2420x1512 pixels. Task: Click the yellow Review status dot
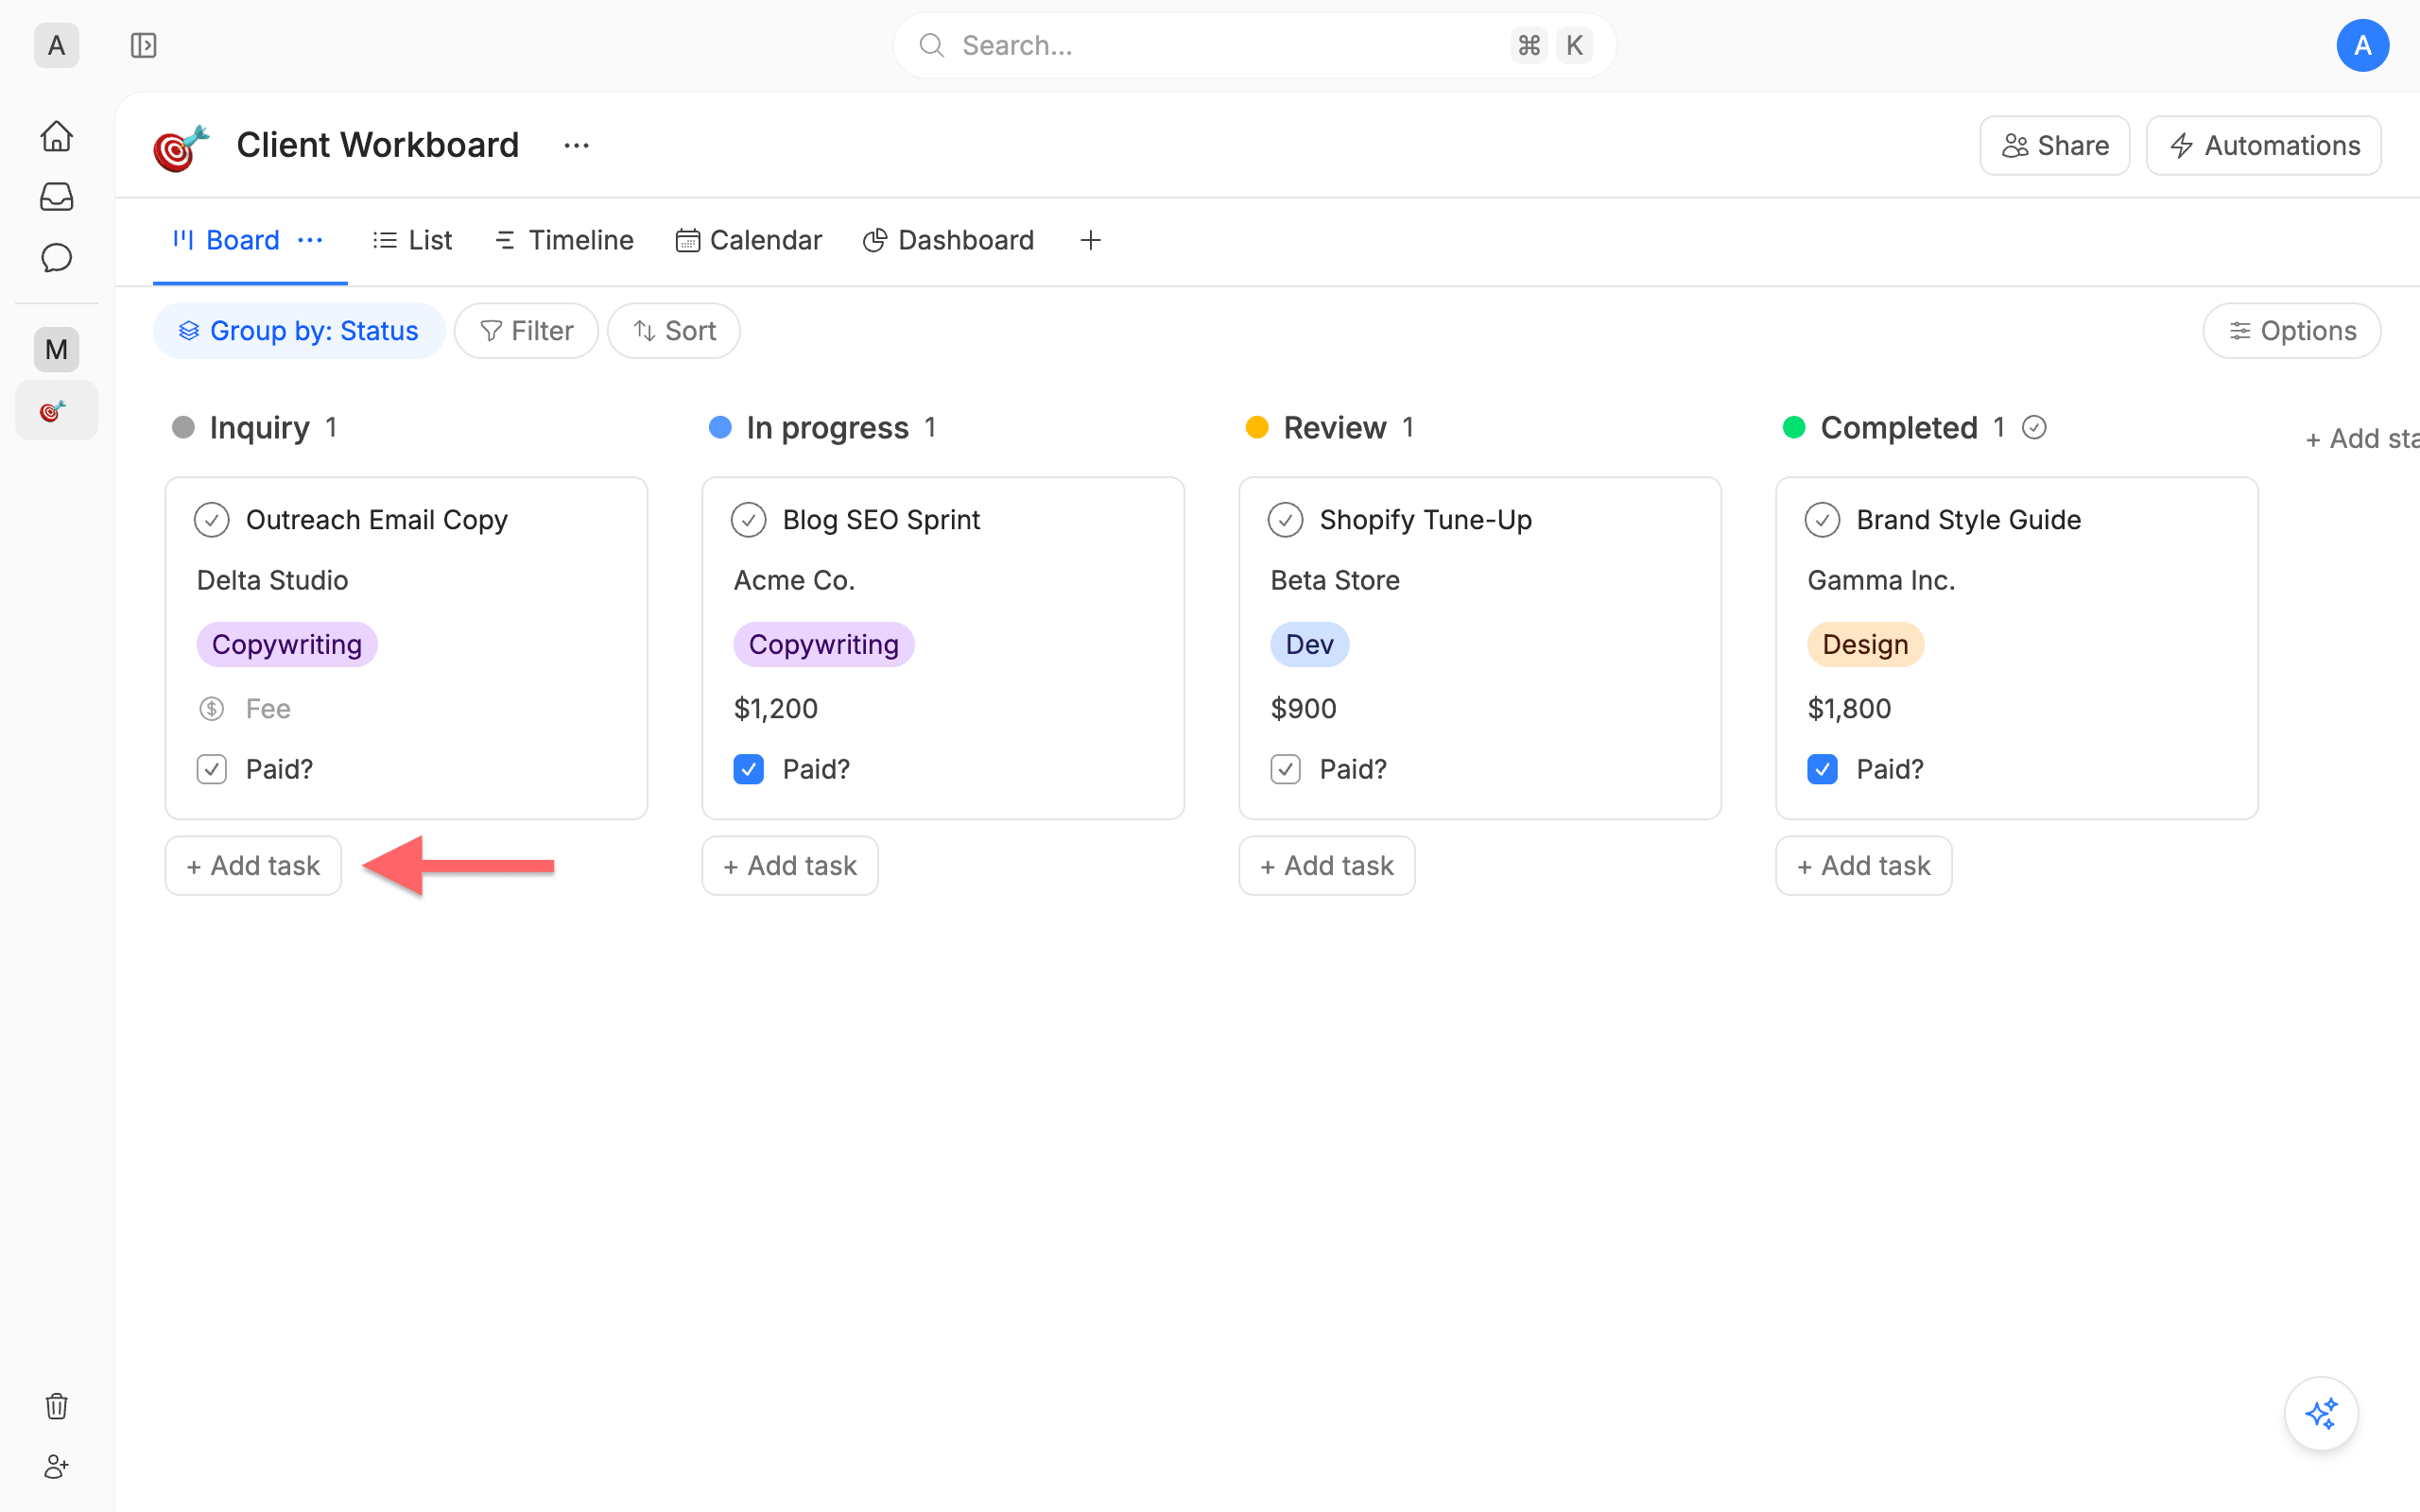(1257, 428)
